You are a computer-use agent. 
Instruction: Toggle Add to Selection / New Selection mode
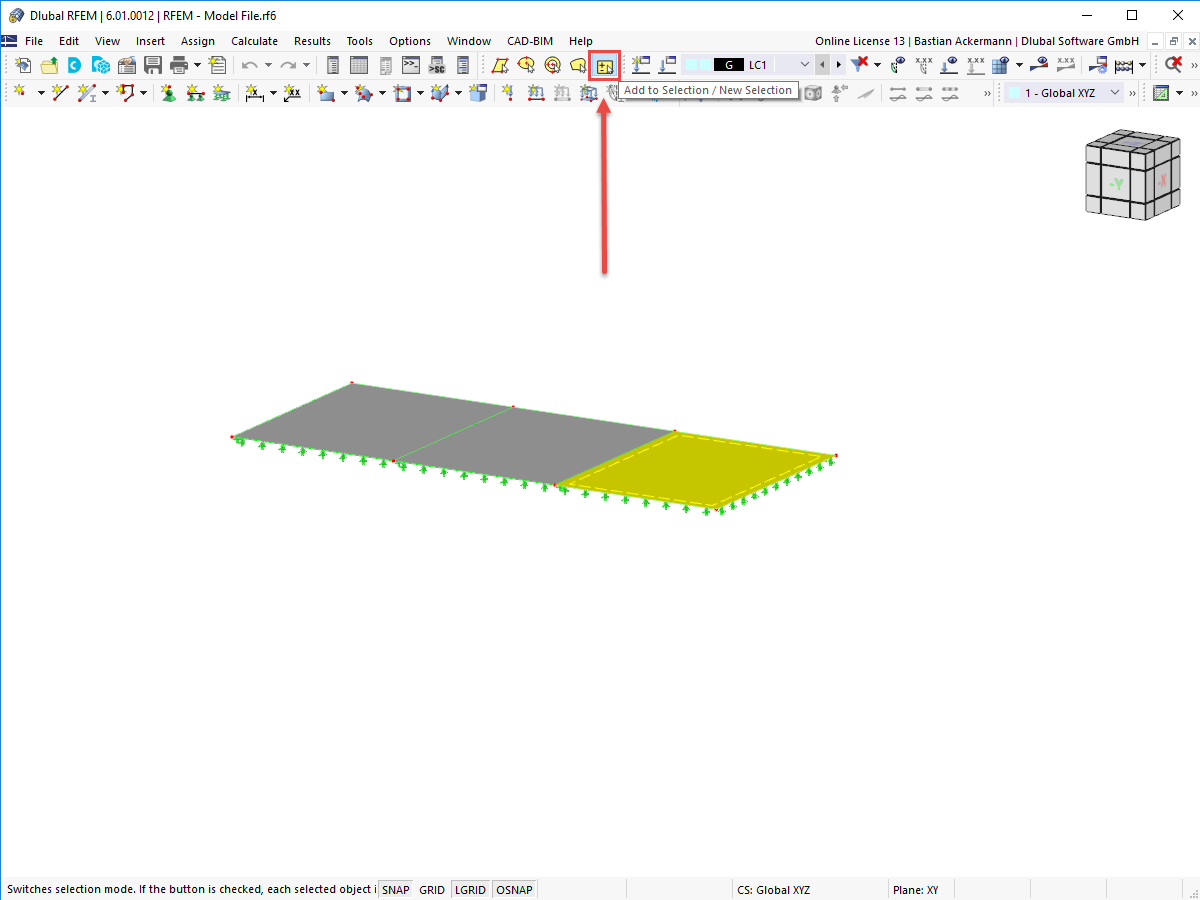point(604,65)
